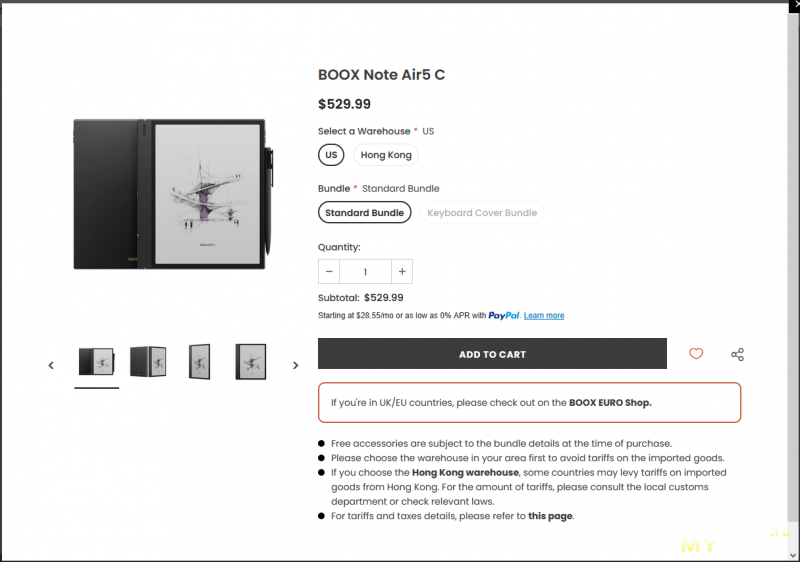Select the US warehouse option
This screenshot has width=800, height=562.
(x=331, y=155)
